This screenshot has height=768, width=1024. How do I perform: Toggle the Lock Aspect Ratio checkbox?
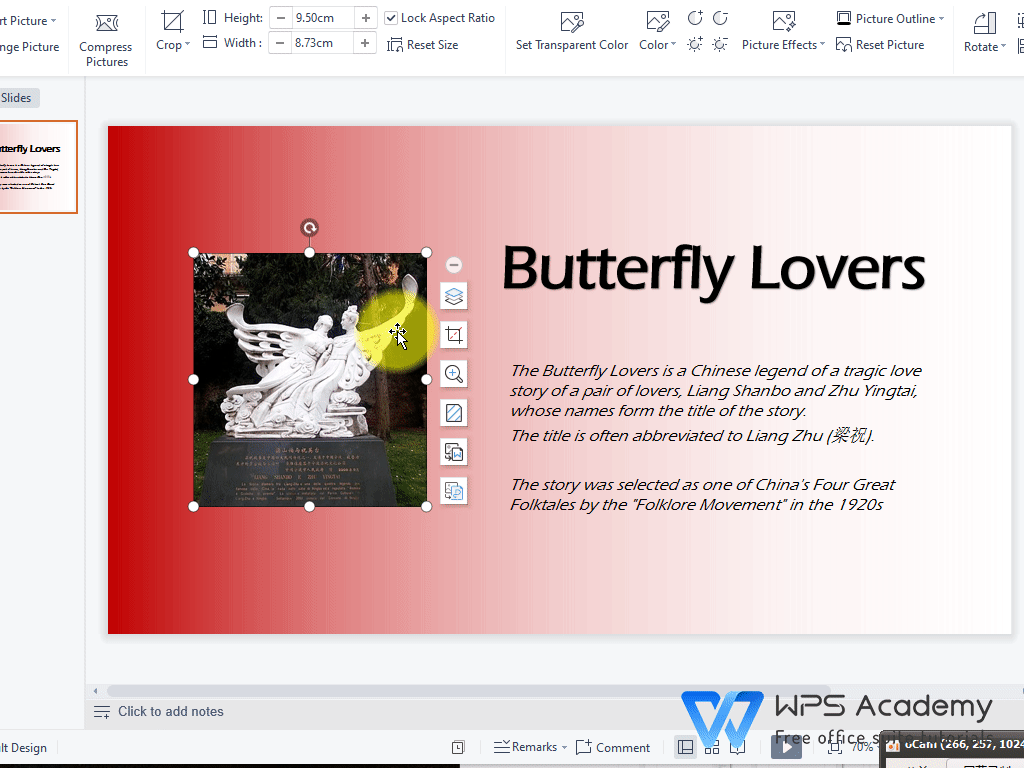click(390, 17)
